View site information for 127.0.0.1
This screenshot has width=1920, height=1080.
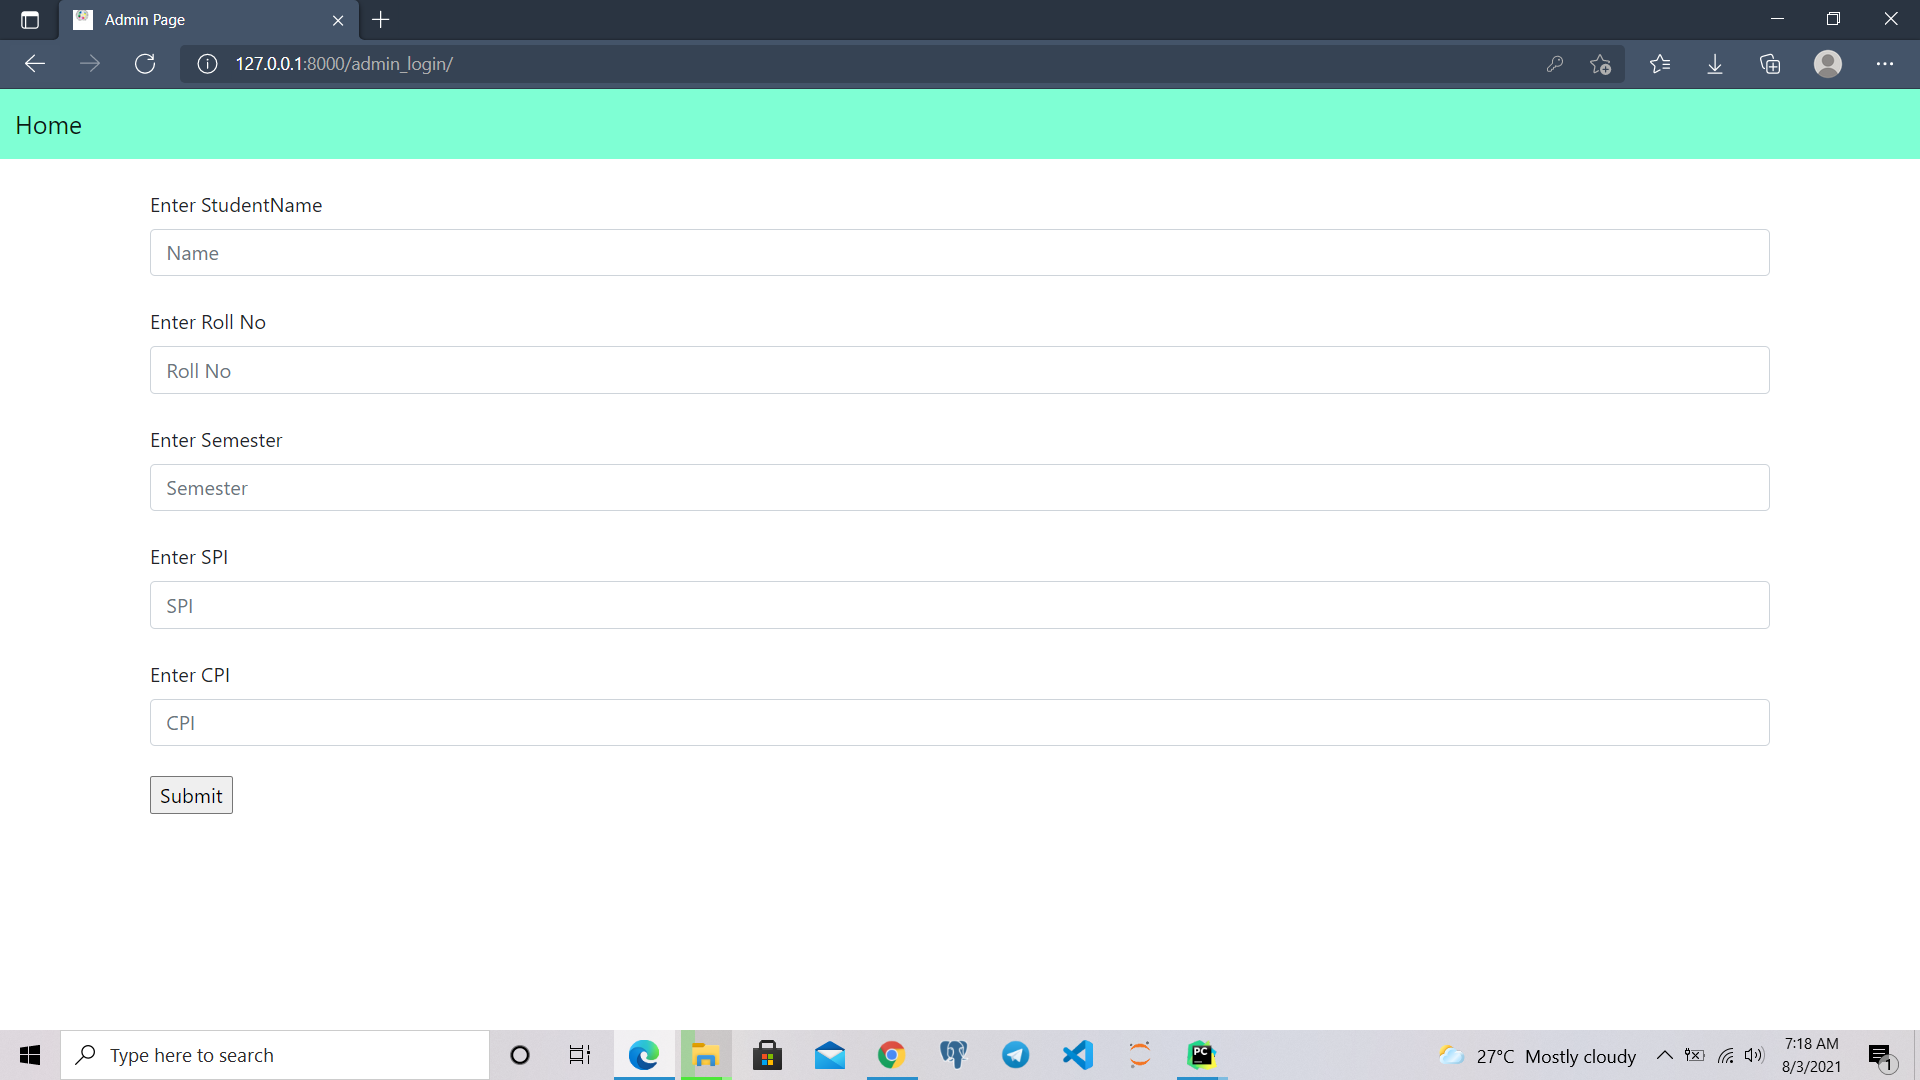(206, 64)
